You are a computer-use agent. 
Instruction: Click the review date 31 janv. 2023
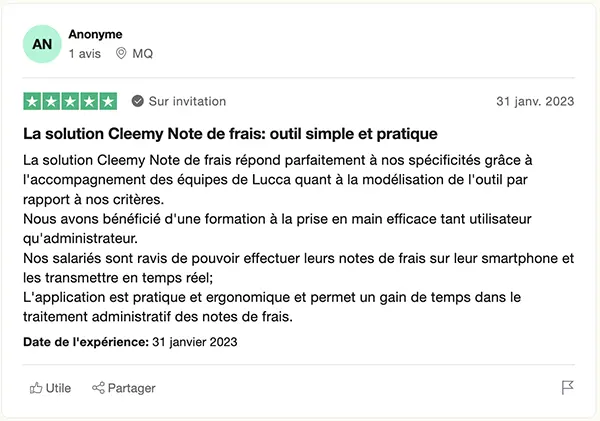[536, 102]
